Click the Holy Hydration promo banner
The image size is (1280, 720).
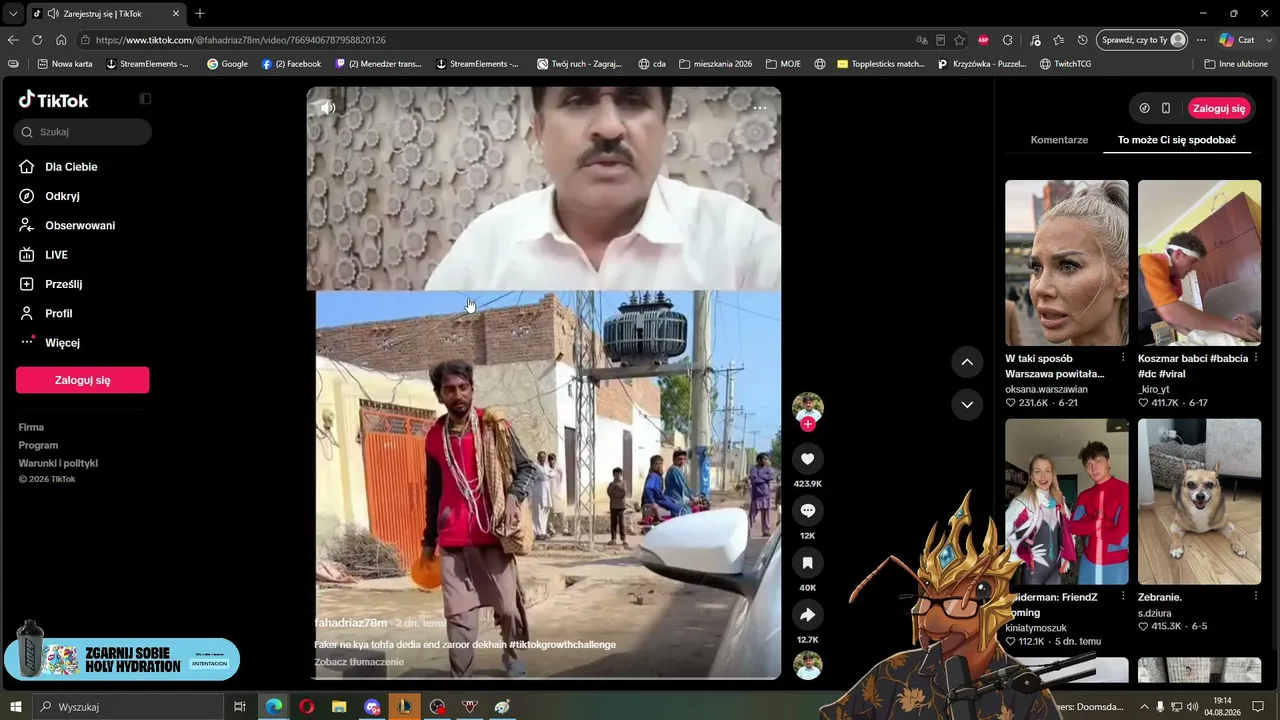122,659
